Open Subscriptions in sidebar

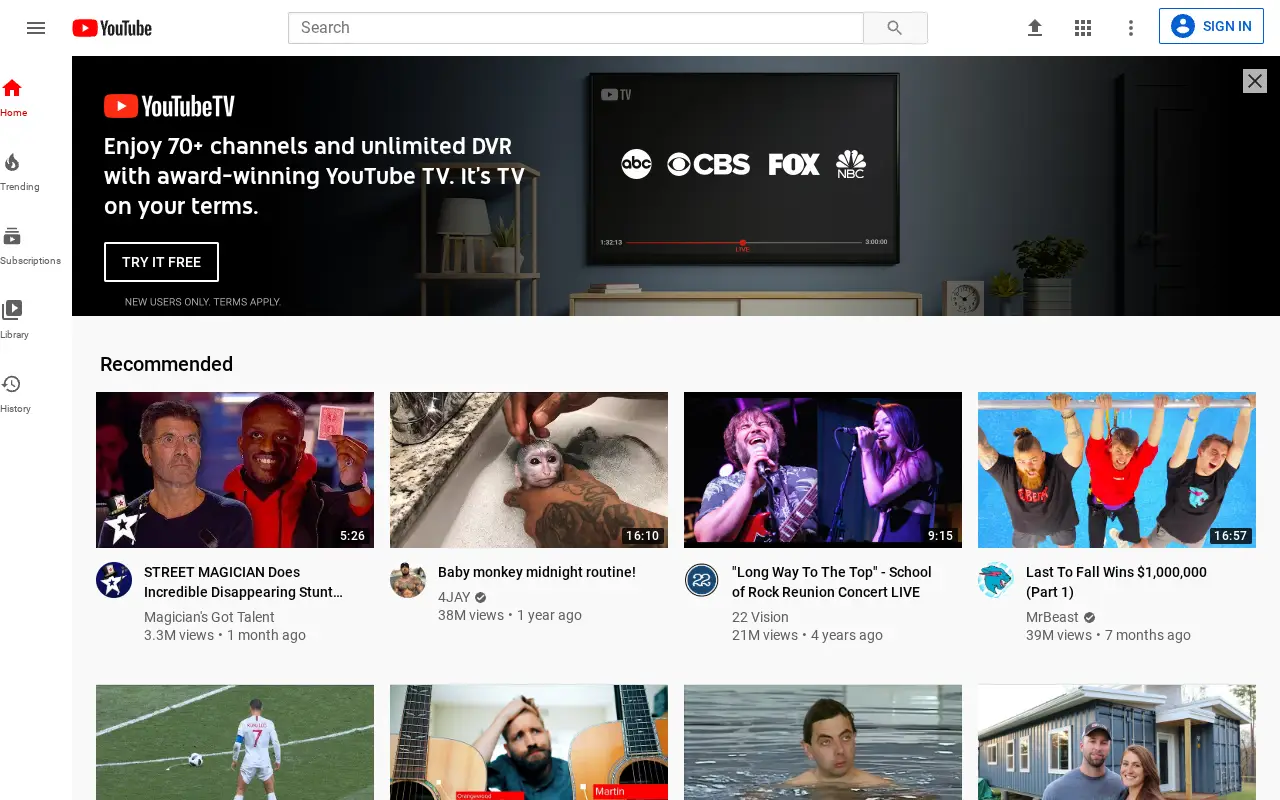[30, 246]
